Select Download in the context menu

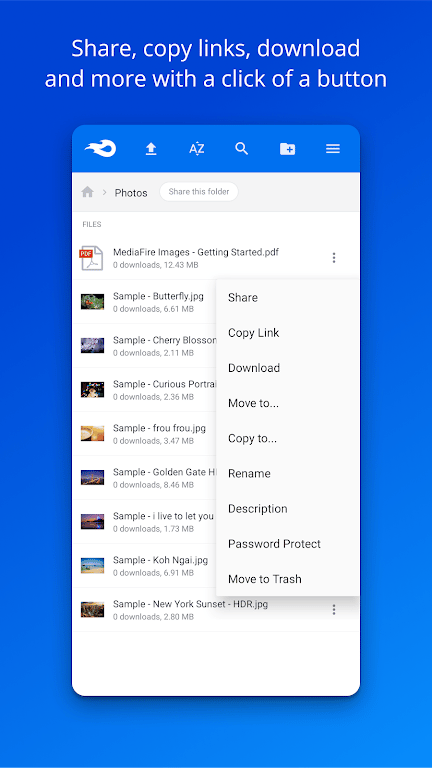pyautogui.click(x=254, y=368)
